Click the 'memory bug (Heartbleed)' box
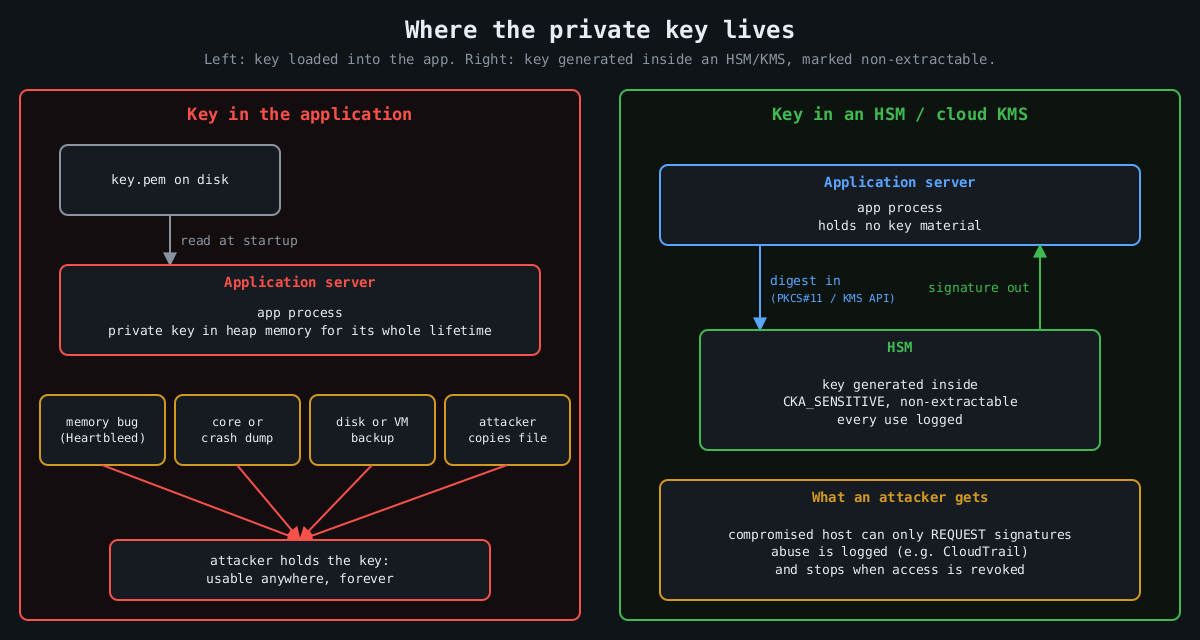 102,430
